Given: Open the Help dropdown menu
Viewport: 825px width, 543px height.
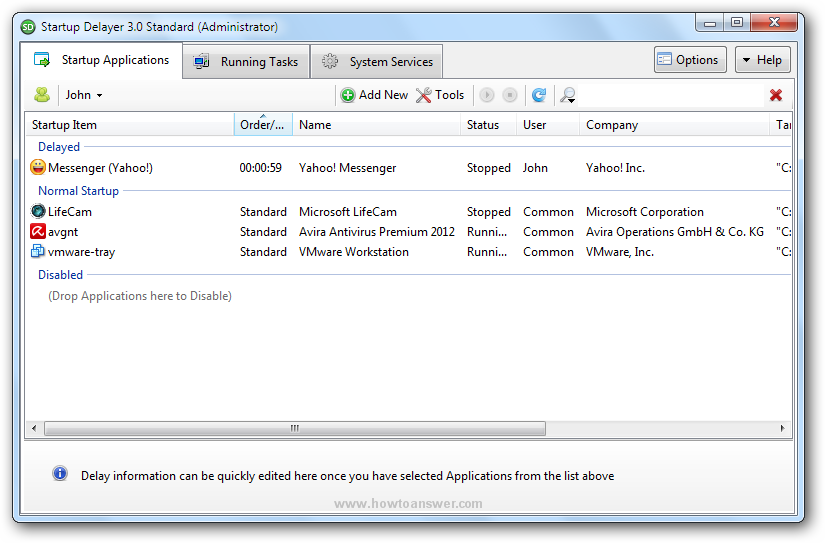Looking at the screenshot, I should 762,59.
